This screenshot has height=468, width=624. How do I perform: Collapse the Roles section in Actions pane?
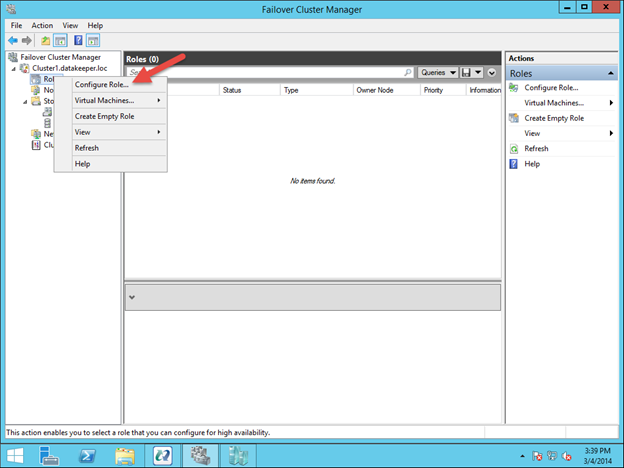[x=610, y=73]
